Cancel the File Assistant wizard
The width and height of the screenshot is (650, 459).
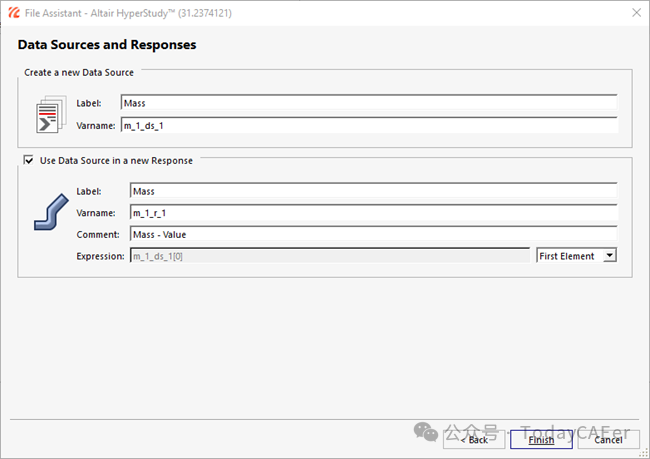point(608,439)
